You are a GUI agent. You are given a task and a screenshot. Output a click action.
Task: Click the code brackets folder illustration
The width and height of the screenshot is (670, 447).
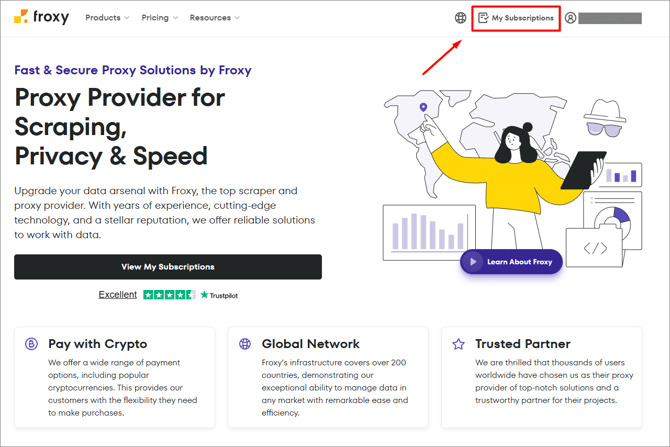click(x=595, y=247)
